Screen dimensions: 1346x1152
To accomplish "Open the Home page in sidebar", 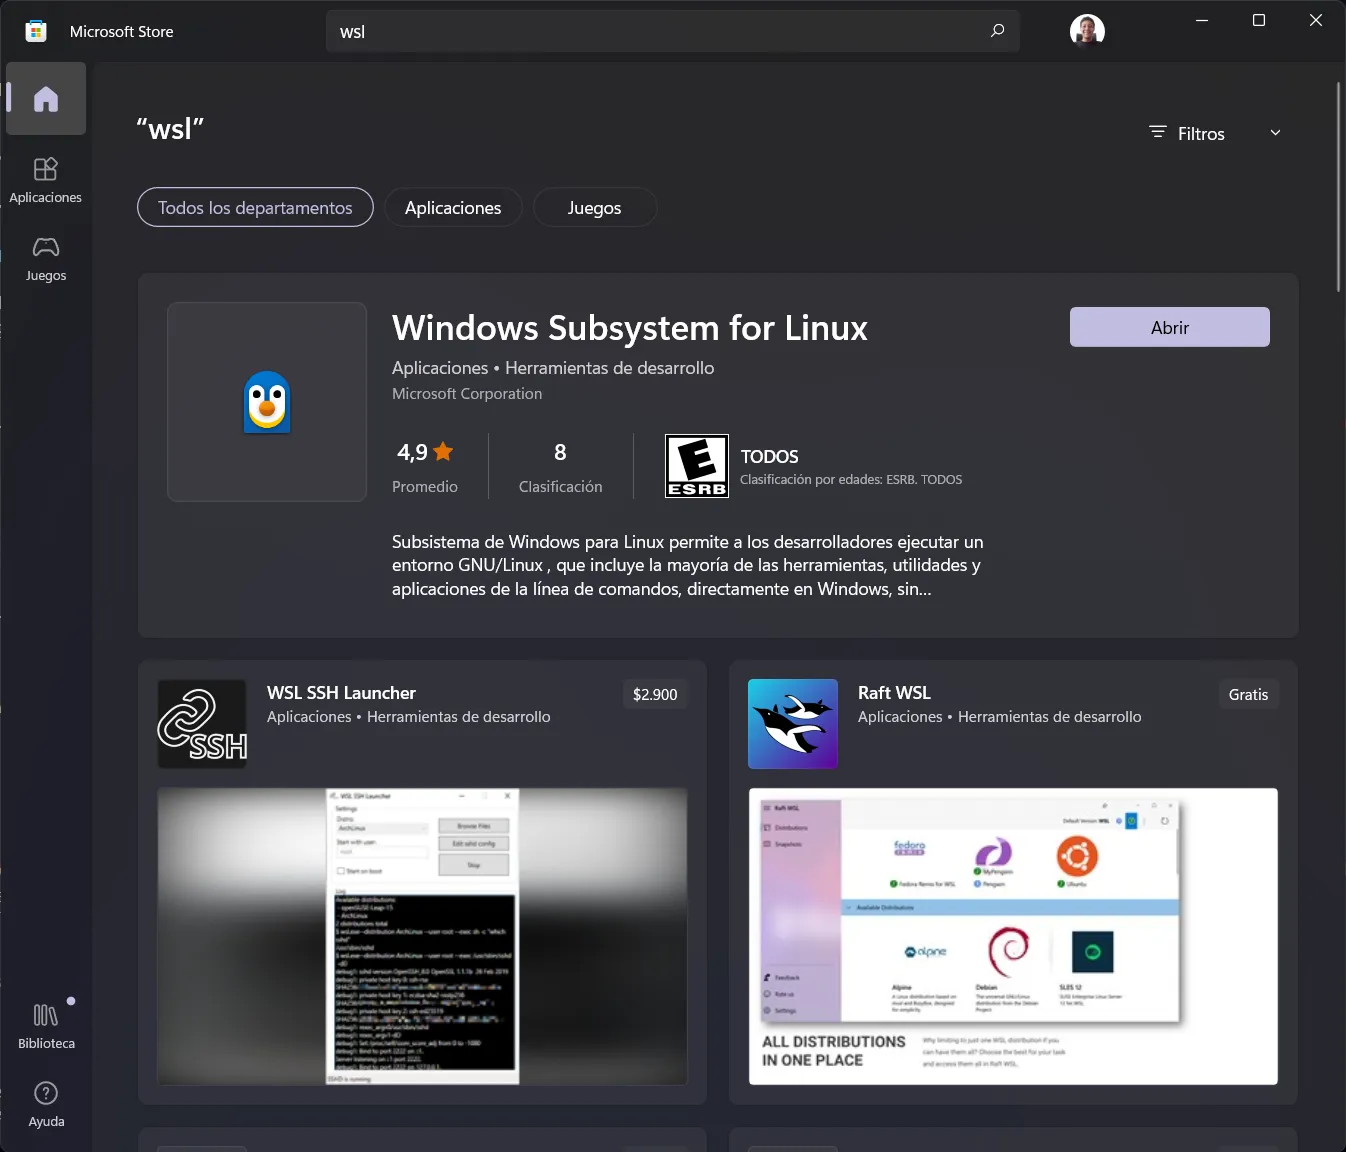I will 46,99.
